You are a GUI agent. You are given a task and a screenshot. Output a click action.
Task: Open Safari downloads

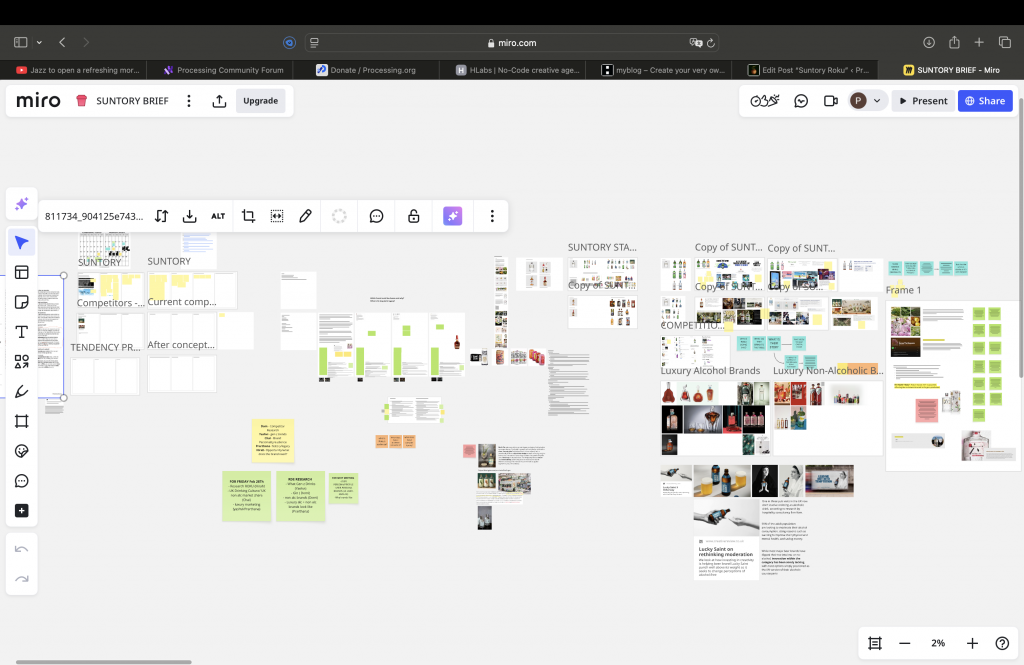click(929, 42)
